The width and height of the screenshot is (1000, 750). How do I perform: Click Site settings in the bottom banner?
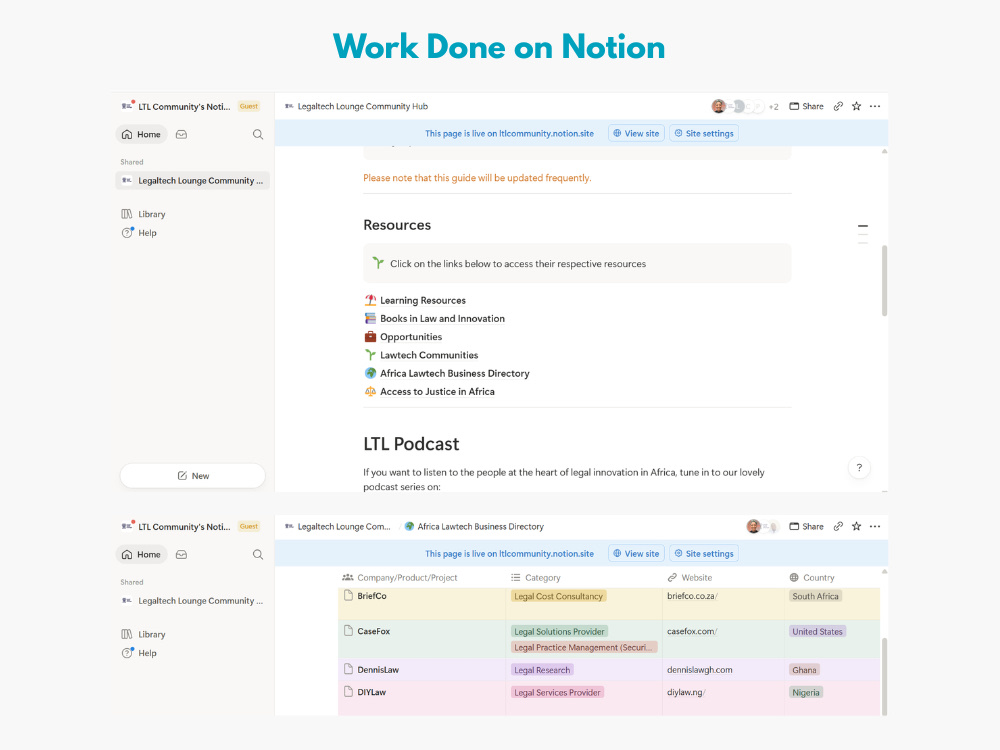pyautogui.click(x=704, y=554)
